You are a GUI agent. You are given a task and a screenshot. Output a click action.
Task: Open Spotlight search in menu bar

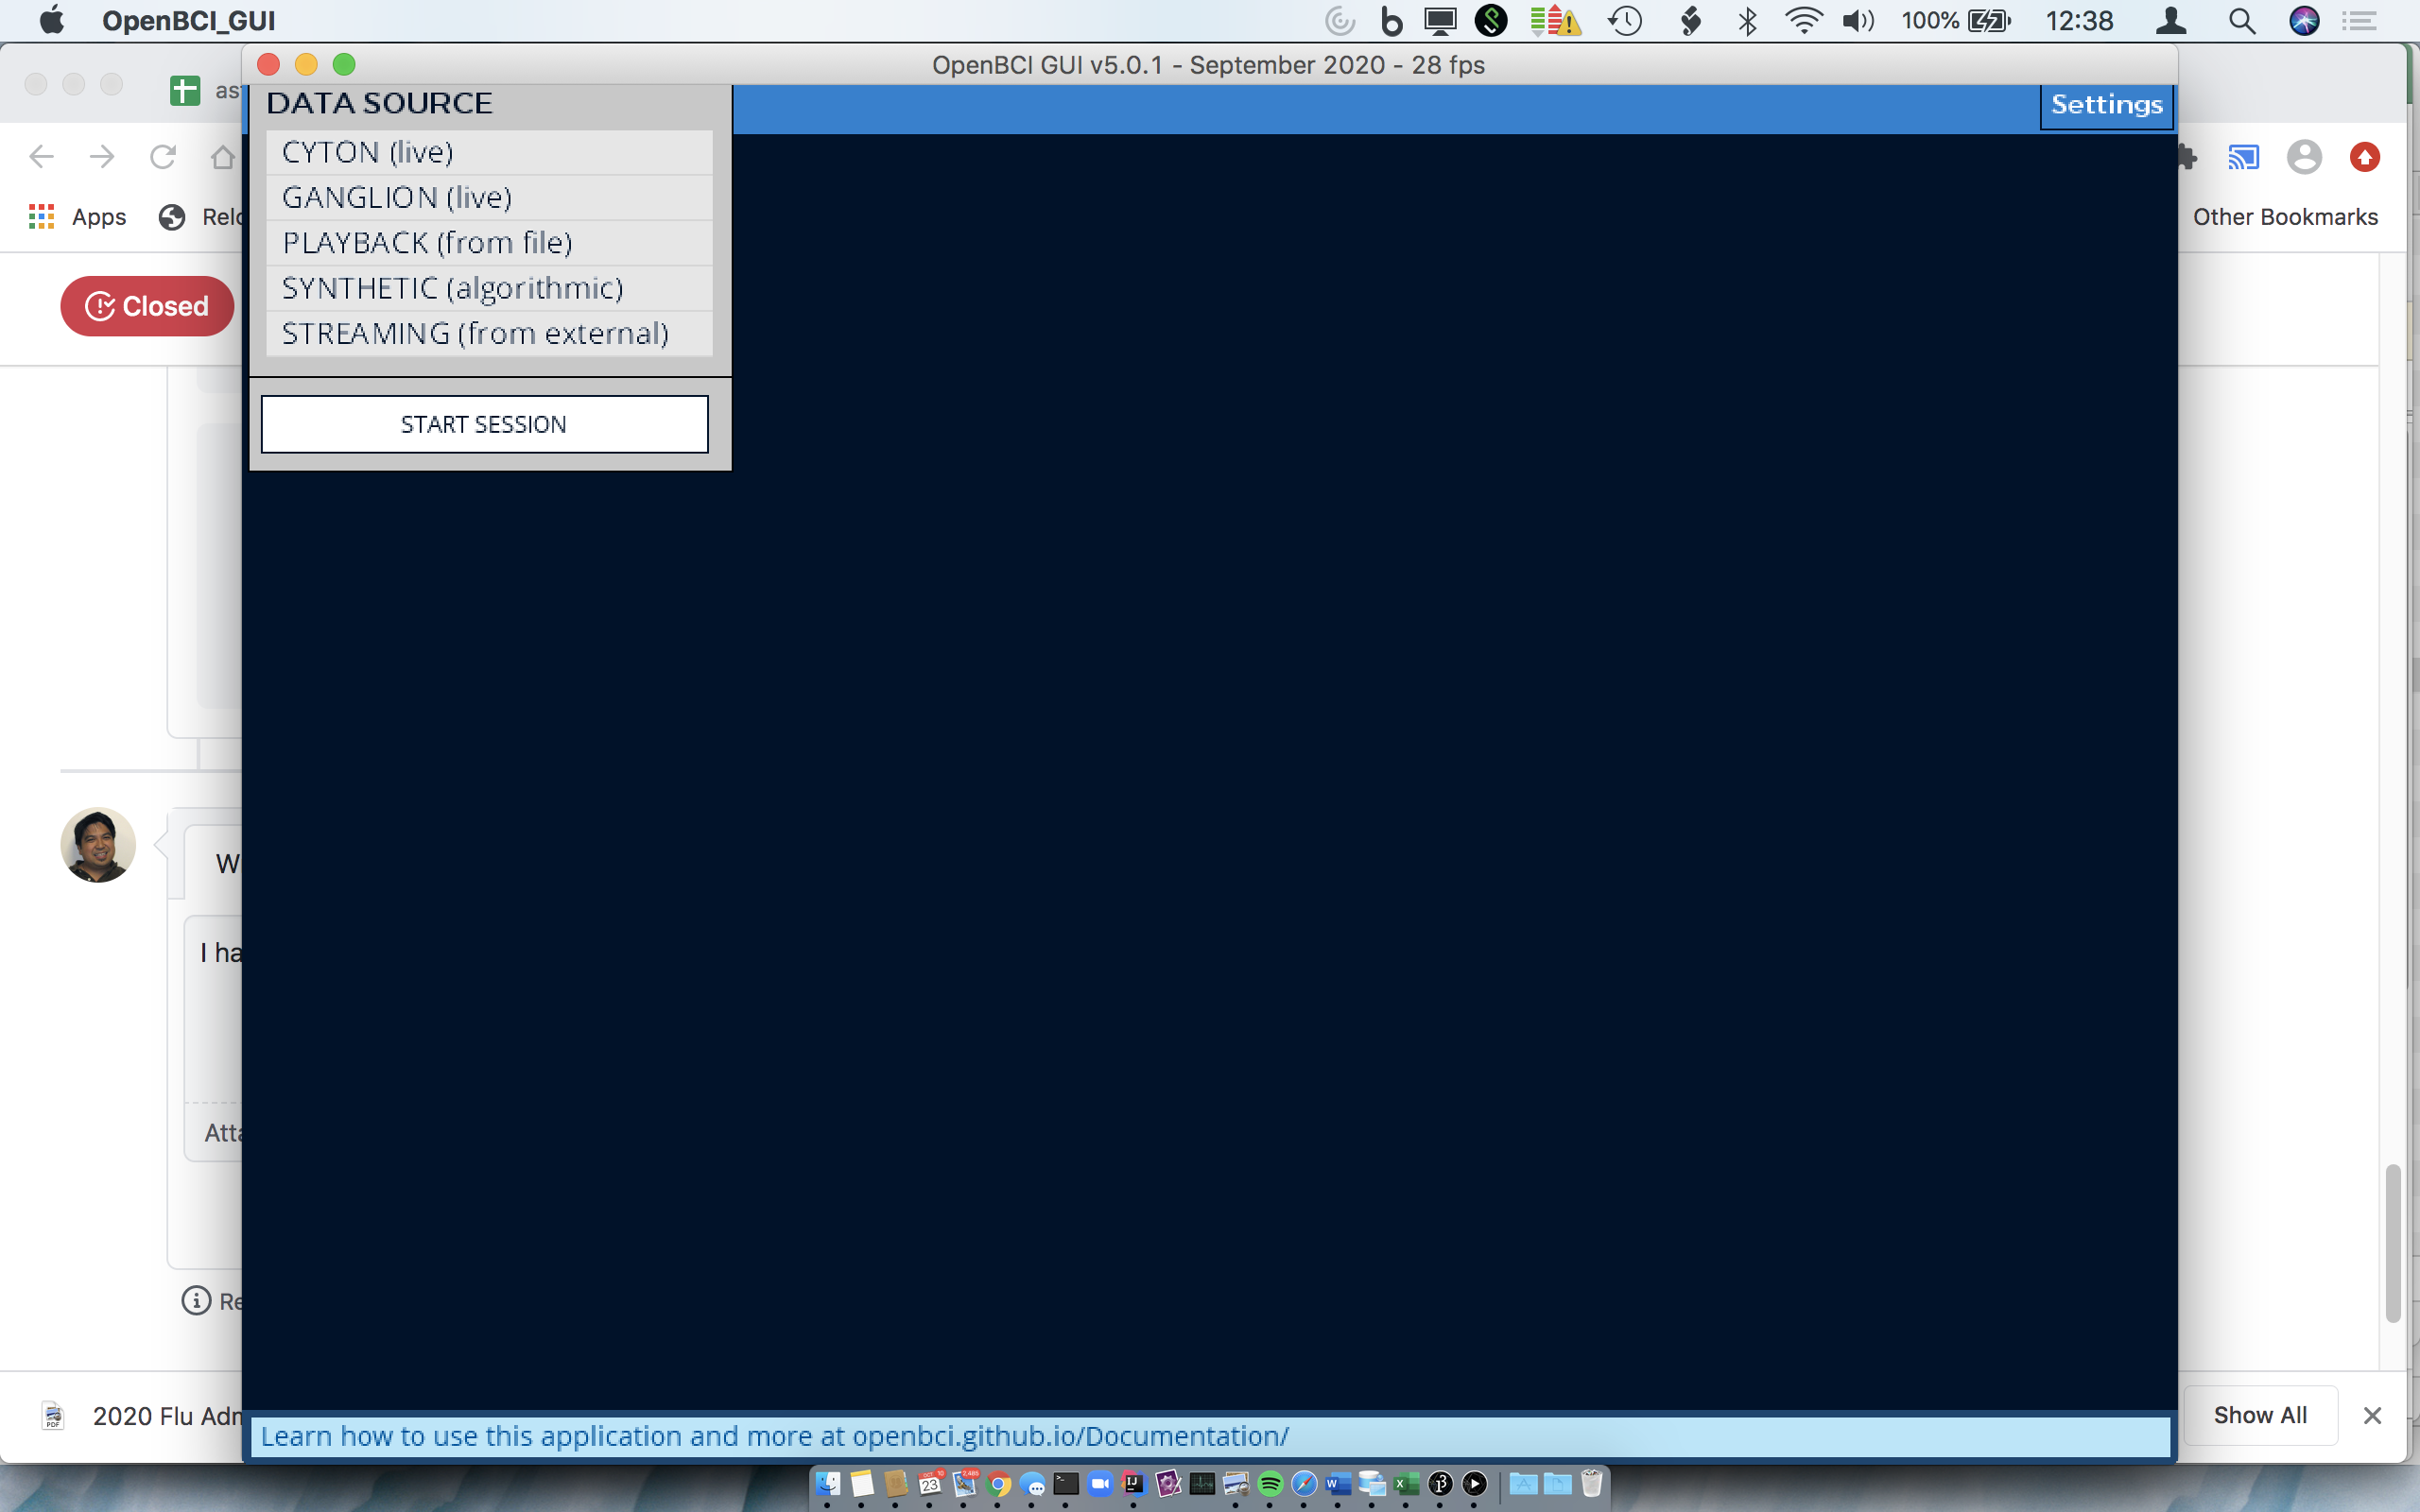tap(2242, 21)
